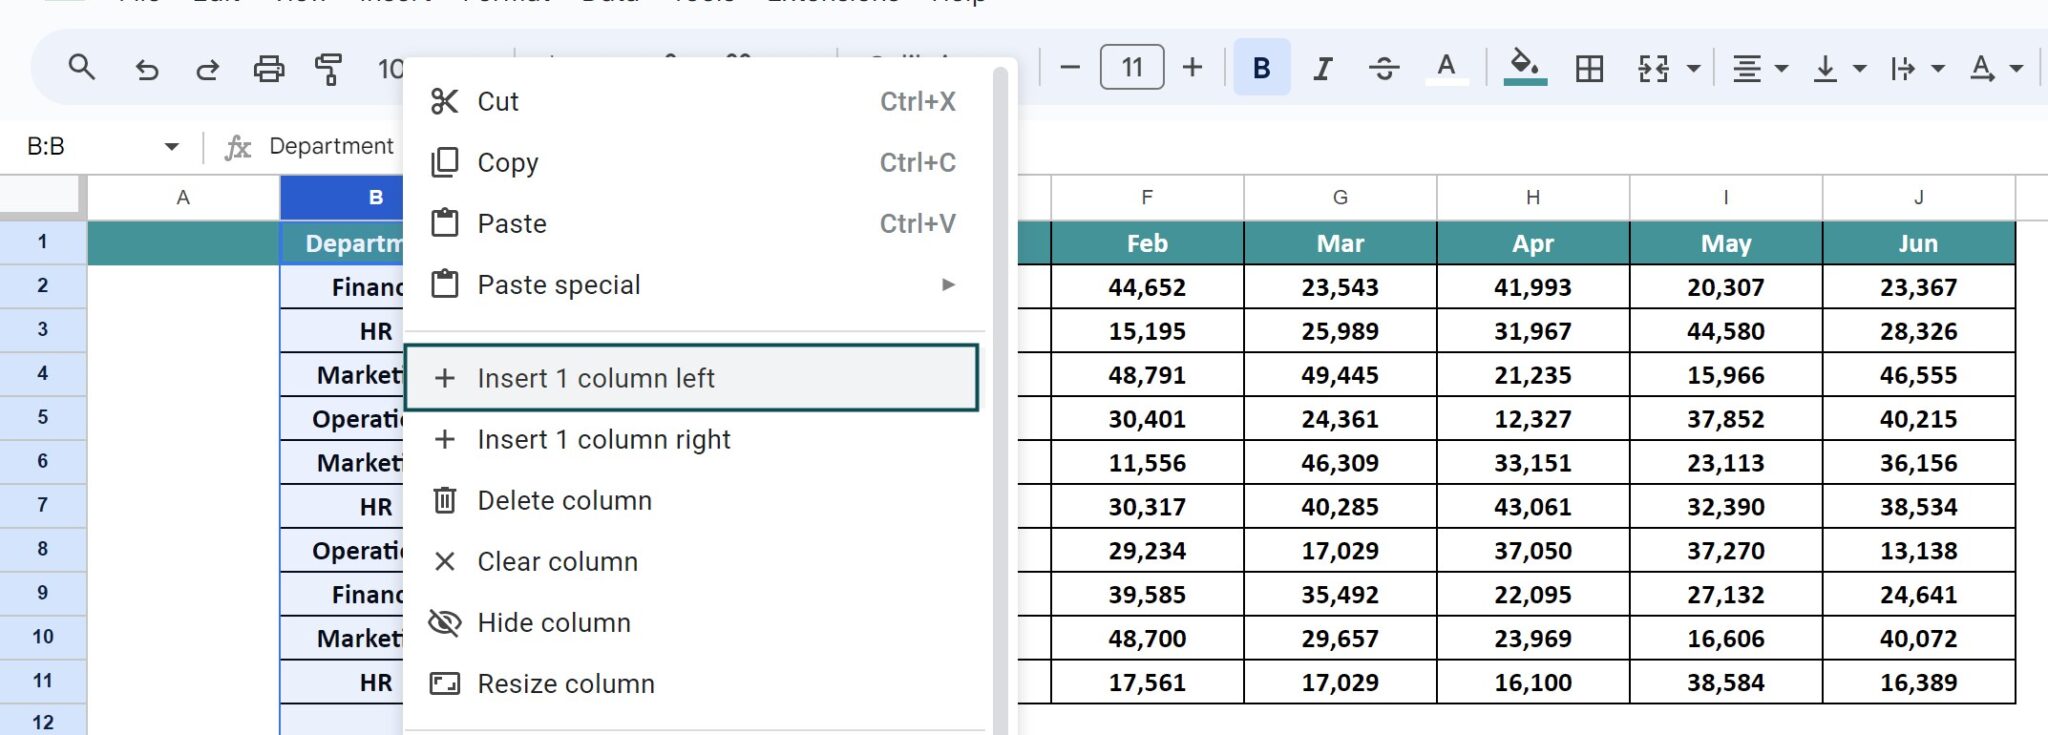Image resolution: width=2048 pixels, height=735 pixels.
Task: Select column A header
Action: (x=183, y=198)
